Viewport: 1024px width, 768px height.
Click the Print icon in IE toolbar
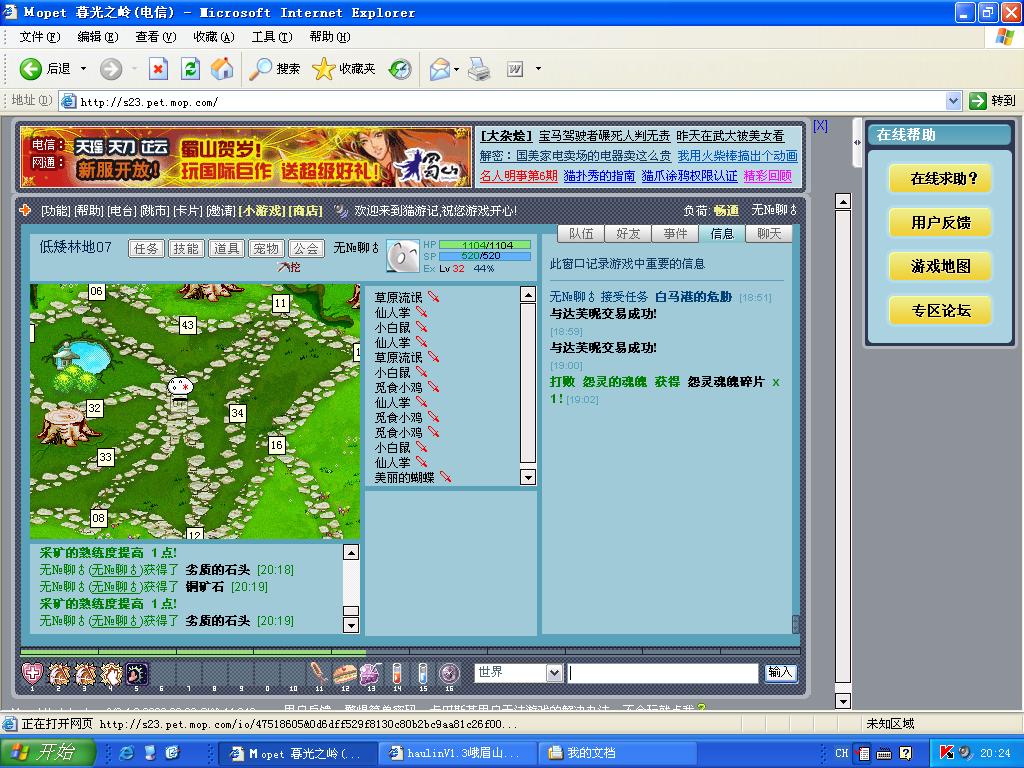coord(479,69)
